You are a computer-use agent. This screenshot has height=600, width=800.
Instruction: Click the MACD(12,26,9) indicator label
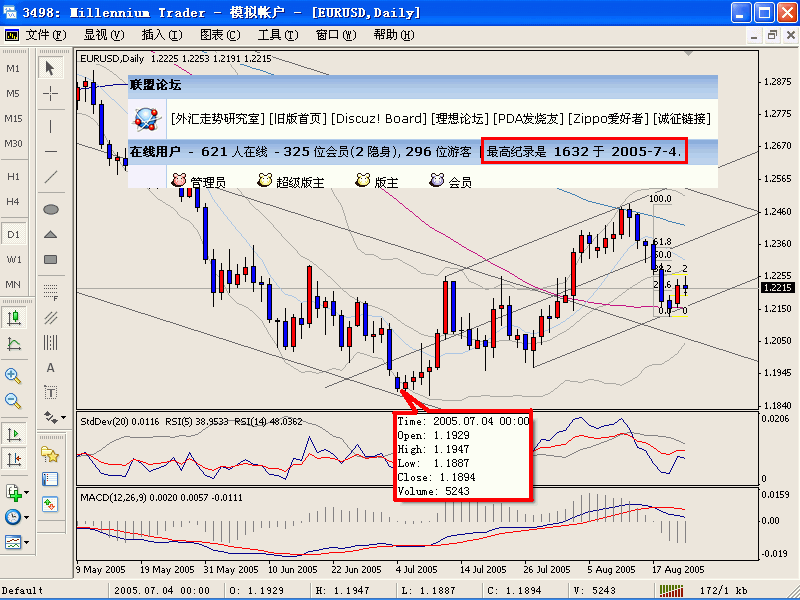[x=161, y=497]
